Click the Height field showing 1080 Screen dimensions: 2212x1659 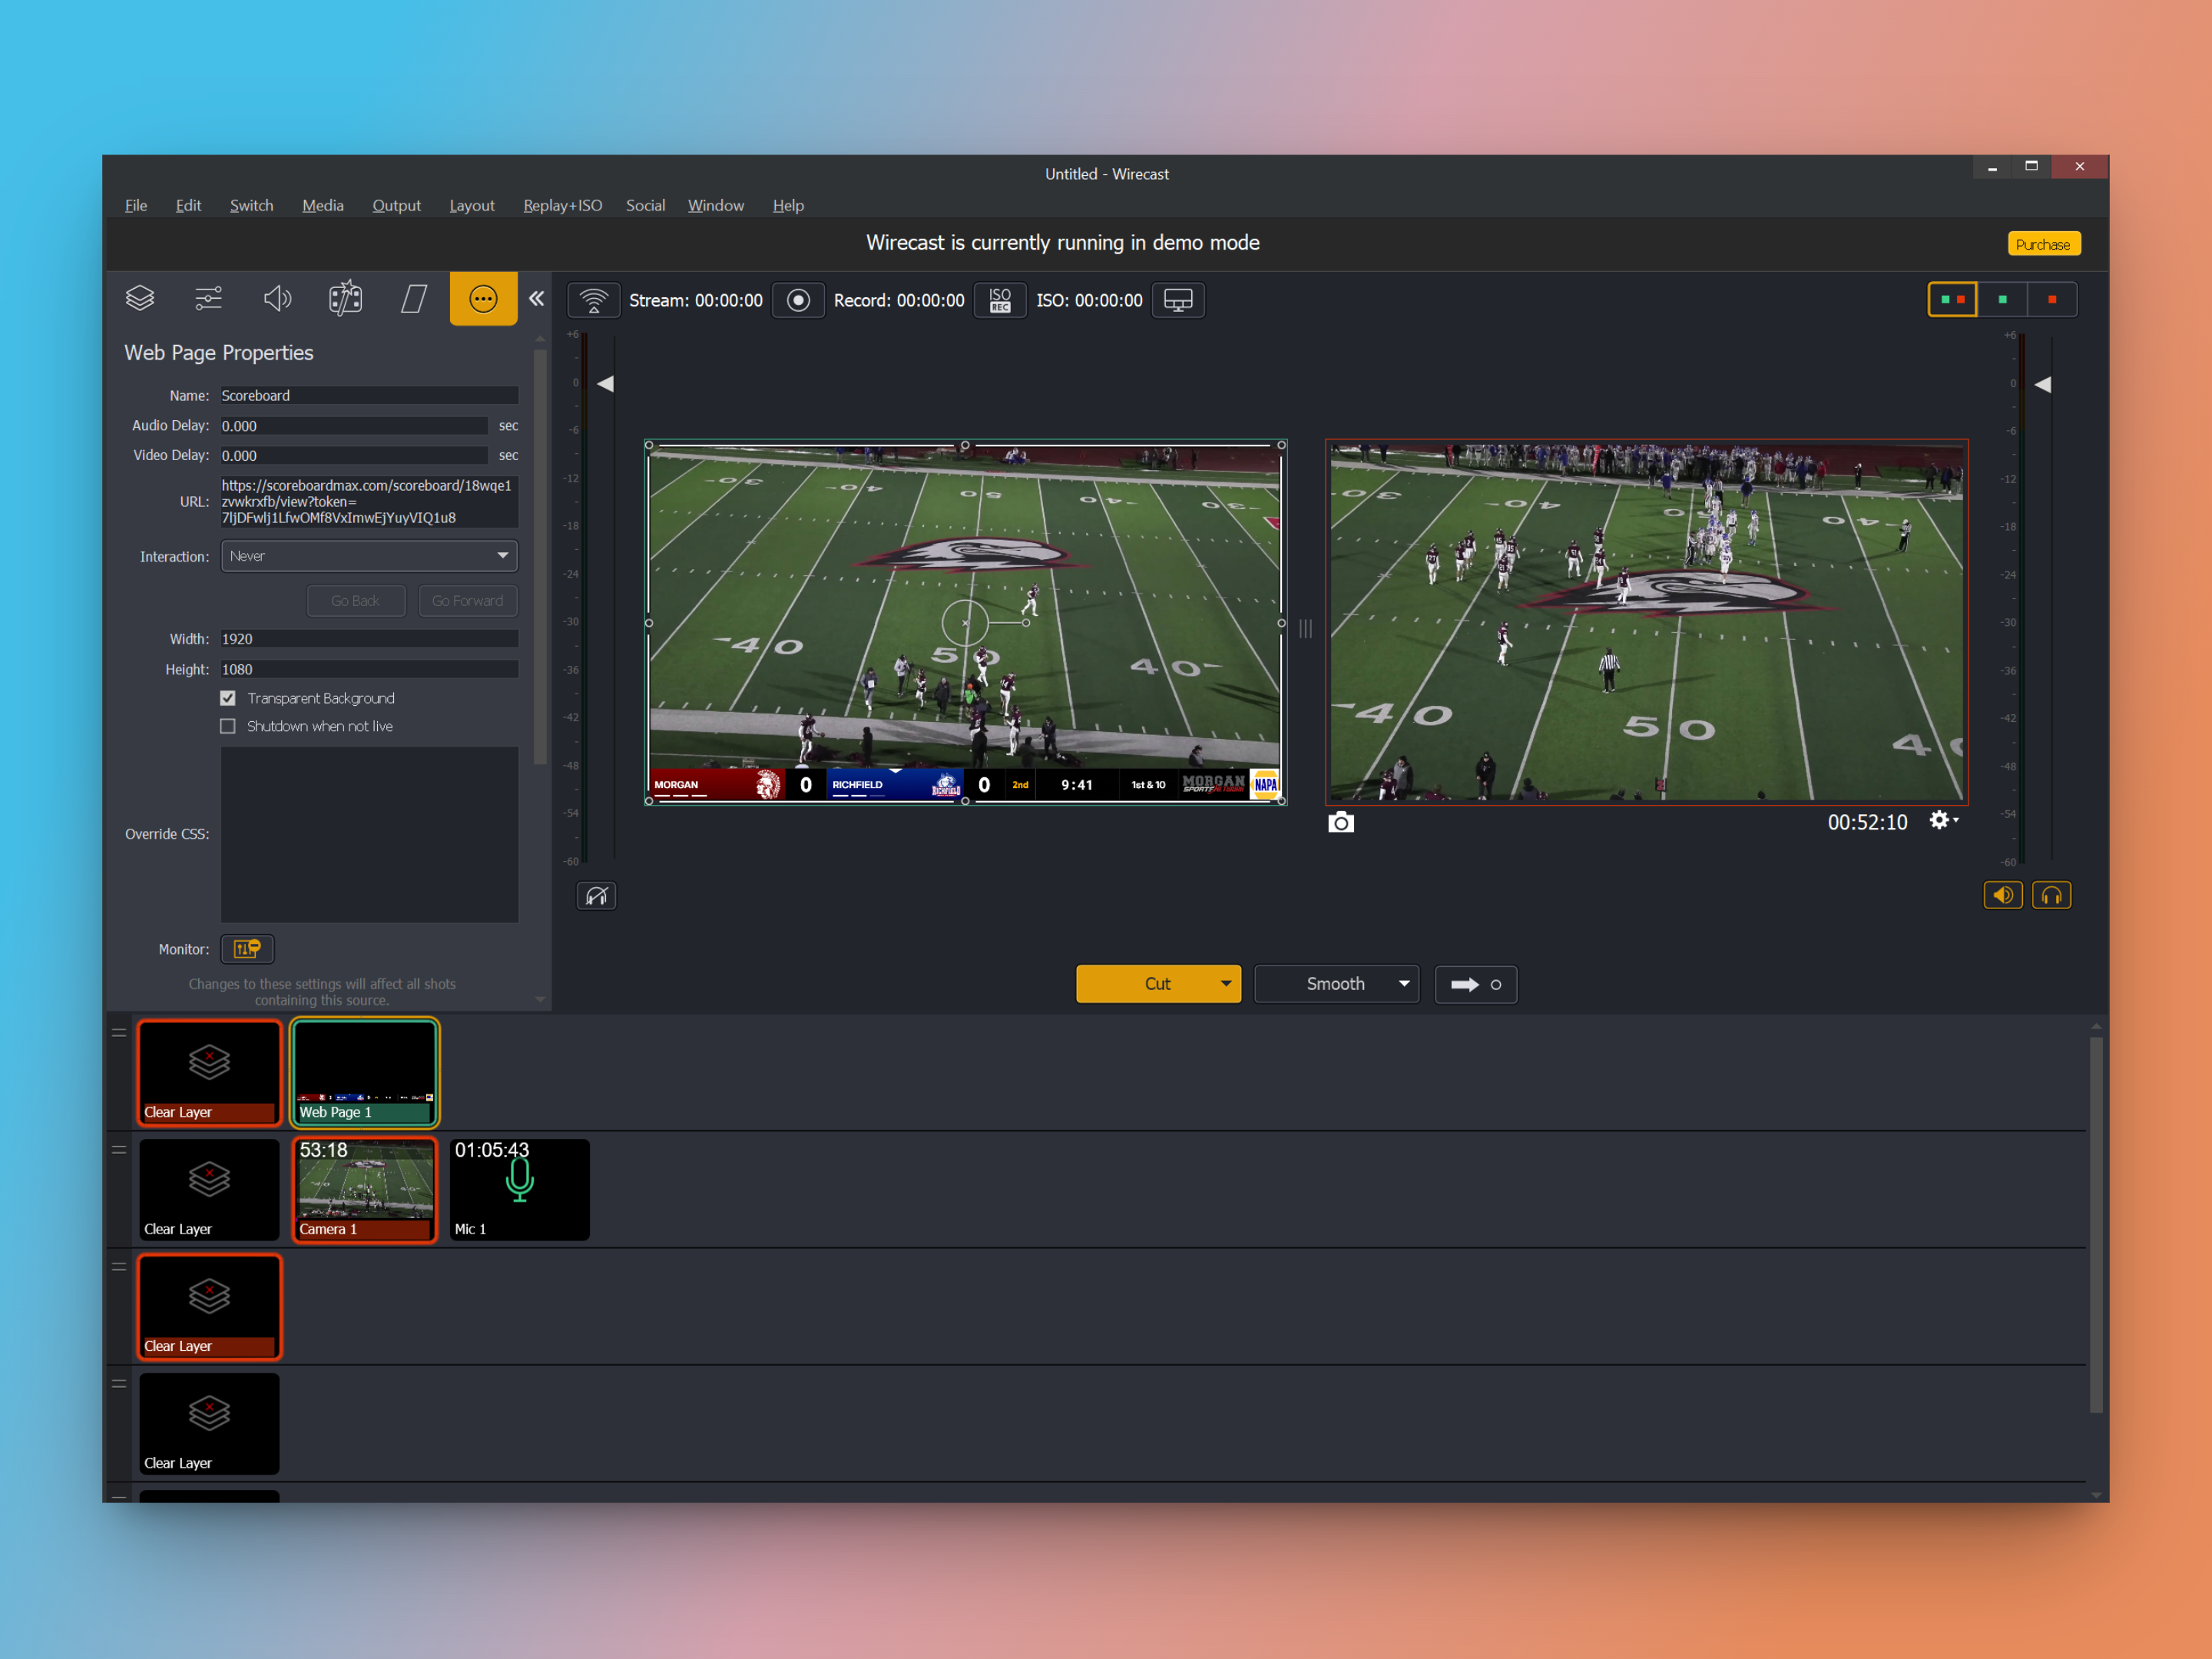[x=369, y=670]
